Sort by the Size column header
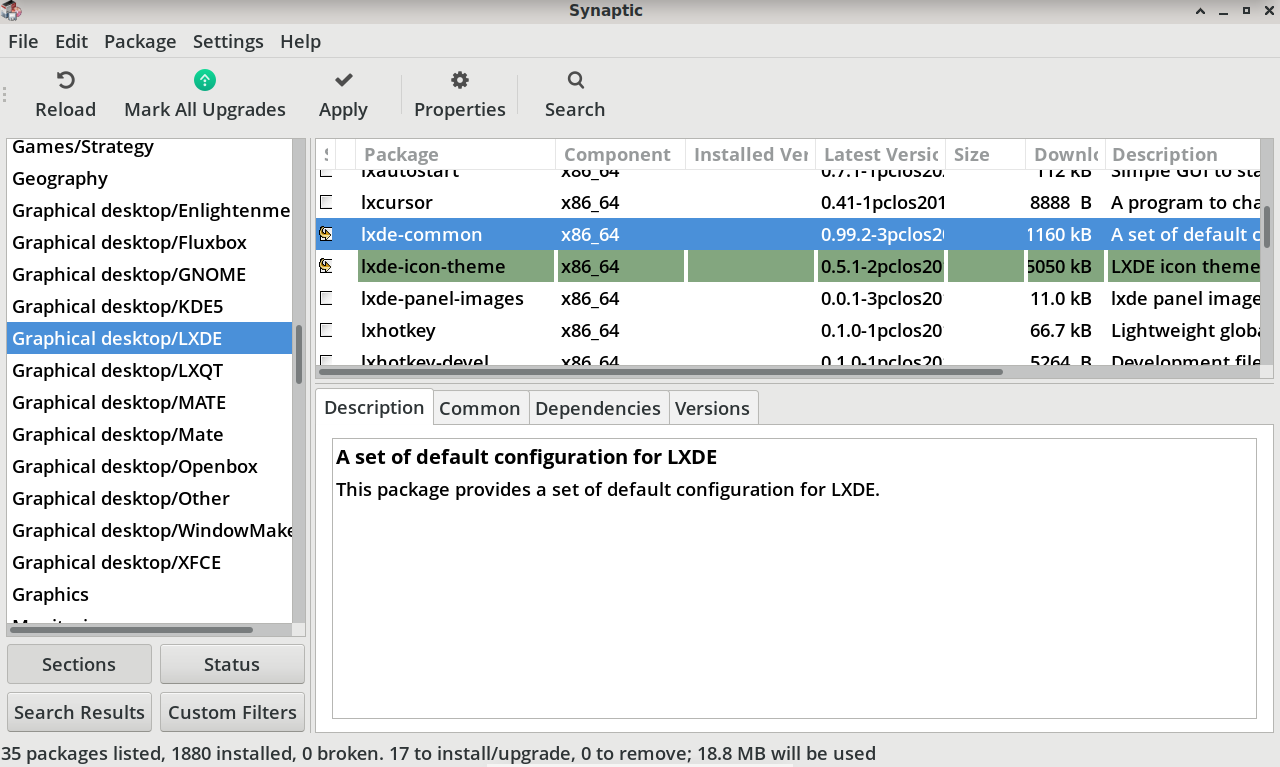 point(985,154)
